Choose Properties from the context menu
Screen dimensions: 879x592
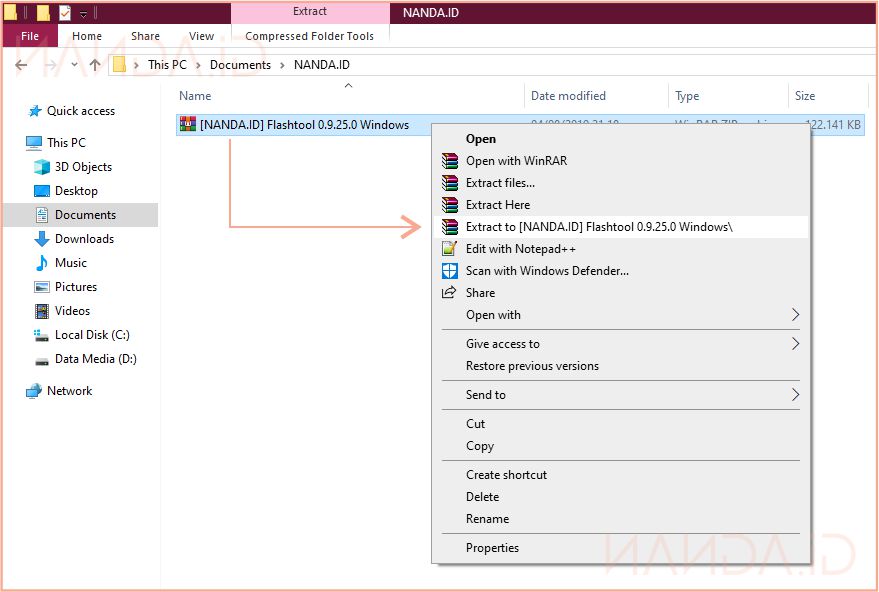(492, 548)
